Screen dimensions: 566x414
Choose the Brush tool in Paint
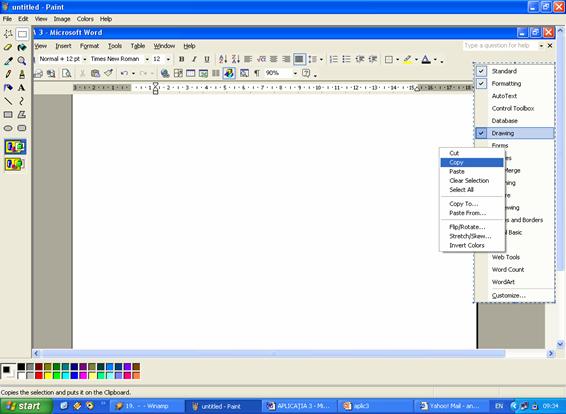click(22, 74)
